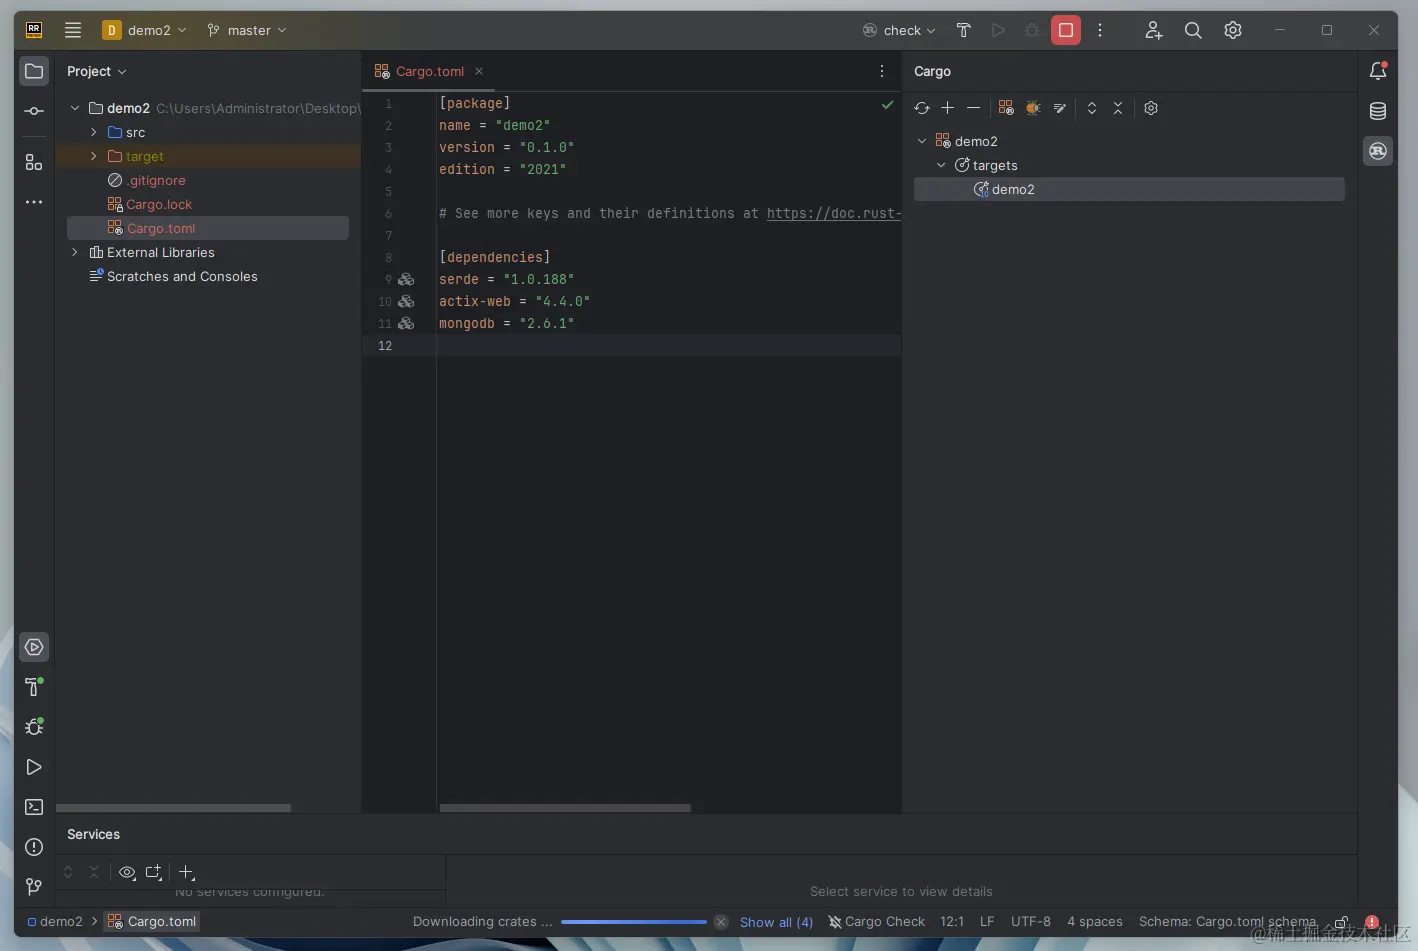Toggle the Project tool window folder icon

(34, 71)
